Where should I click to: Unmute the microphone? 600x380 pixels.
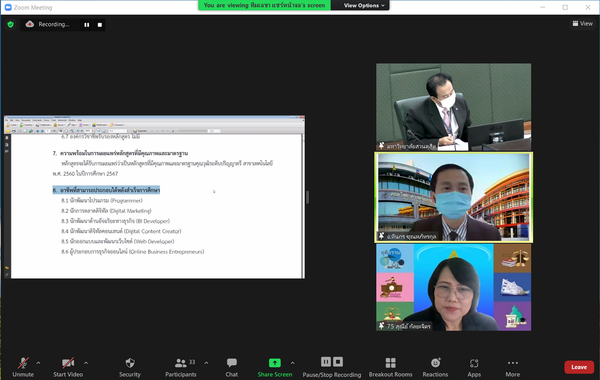click(x=23, y=367)
